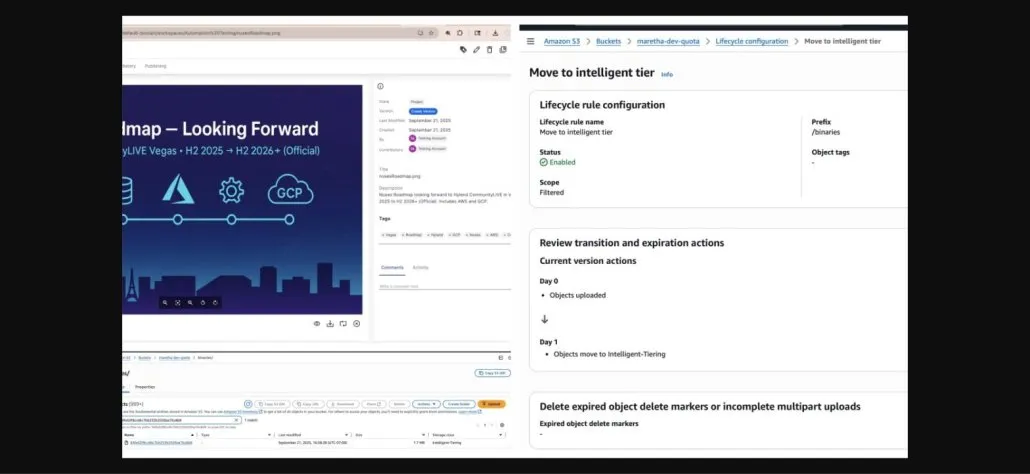
Task: Remove the GCP tag
Action: (450, 235)
